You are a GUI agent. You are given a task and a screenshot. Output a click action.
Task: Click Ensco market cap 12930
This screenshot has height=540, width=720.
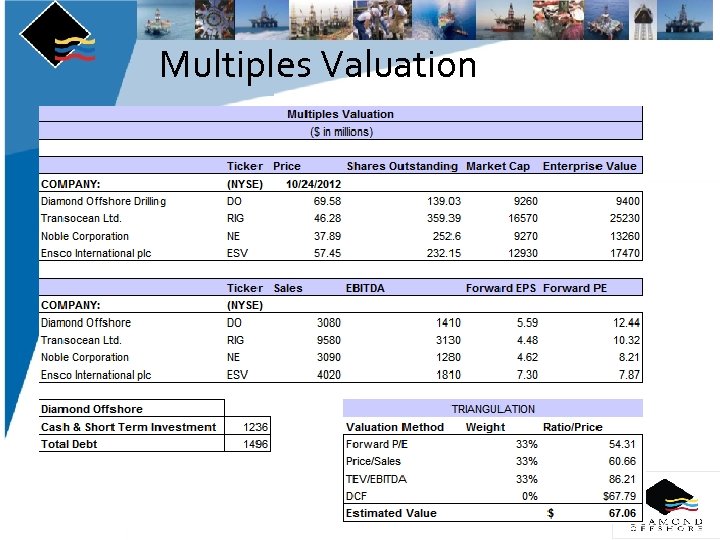click(523, 253)
